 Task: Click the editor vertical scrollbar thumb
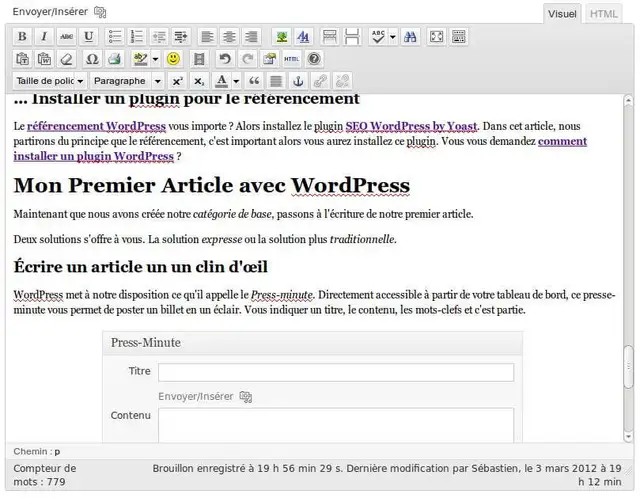click(629, 367)
